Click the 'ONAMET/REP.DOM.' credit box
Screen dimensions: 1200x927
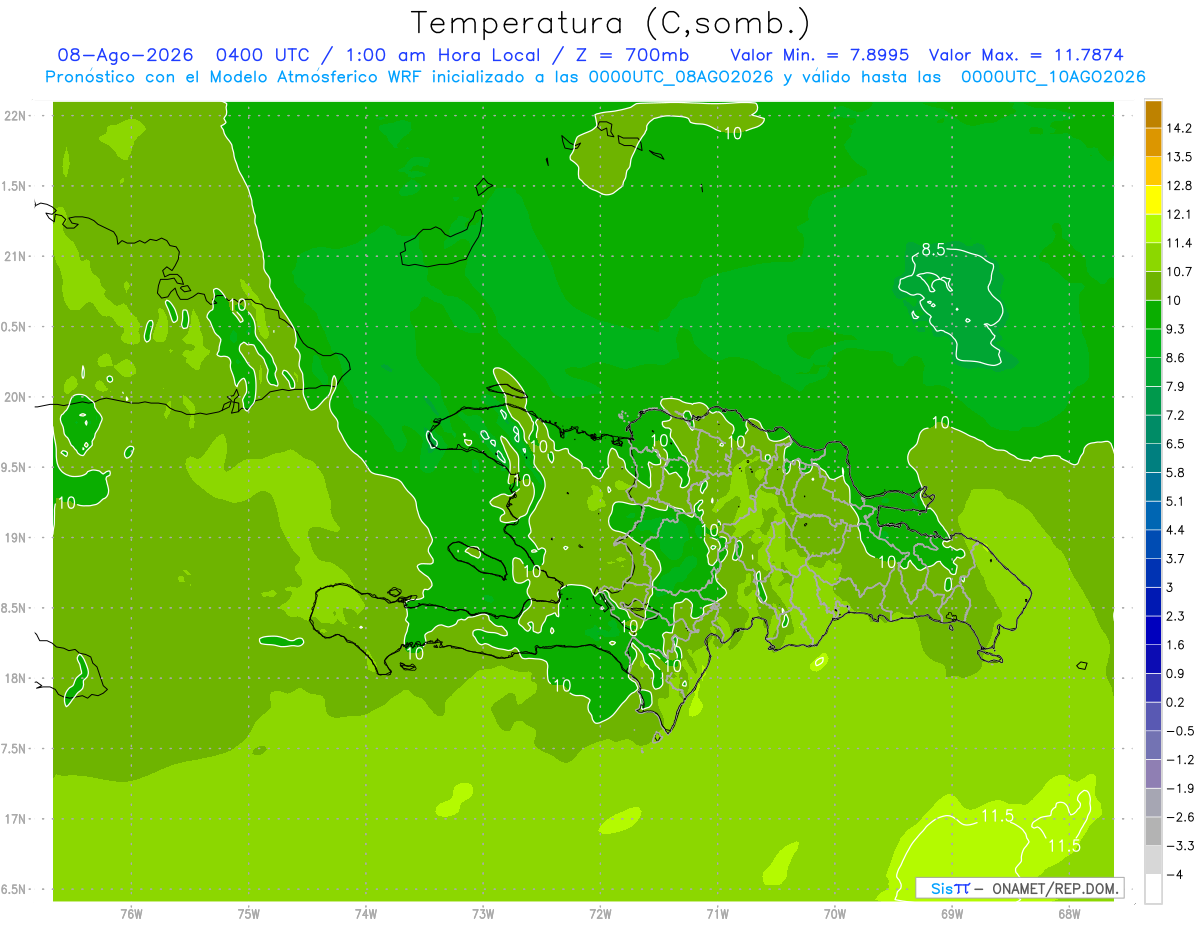pyautogui.click(x=1020, y=888)
